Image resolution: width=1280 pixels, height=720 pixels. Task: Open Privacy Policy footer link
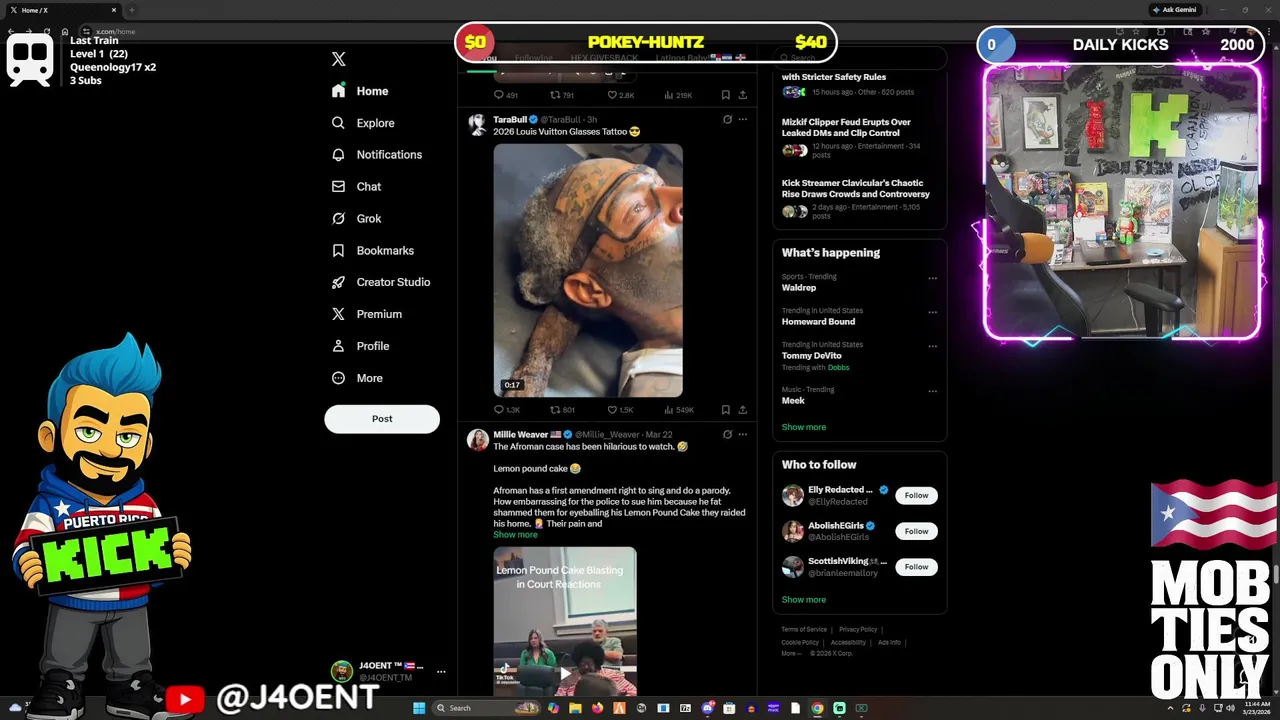coord(858,630)
